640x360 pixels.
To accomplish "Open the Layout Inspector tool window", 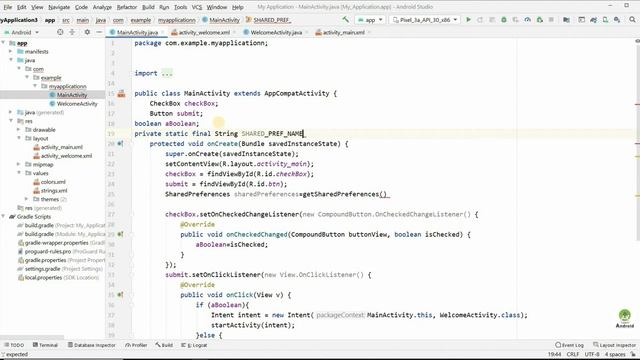I will tap(614, 345).
